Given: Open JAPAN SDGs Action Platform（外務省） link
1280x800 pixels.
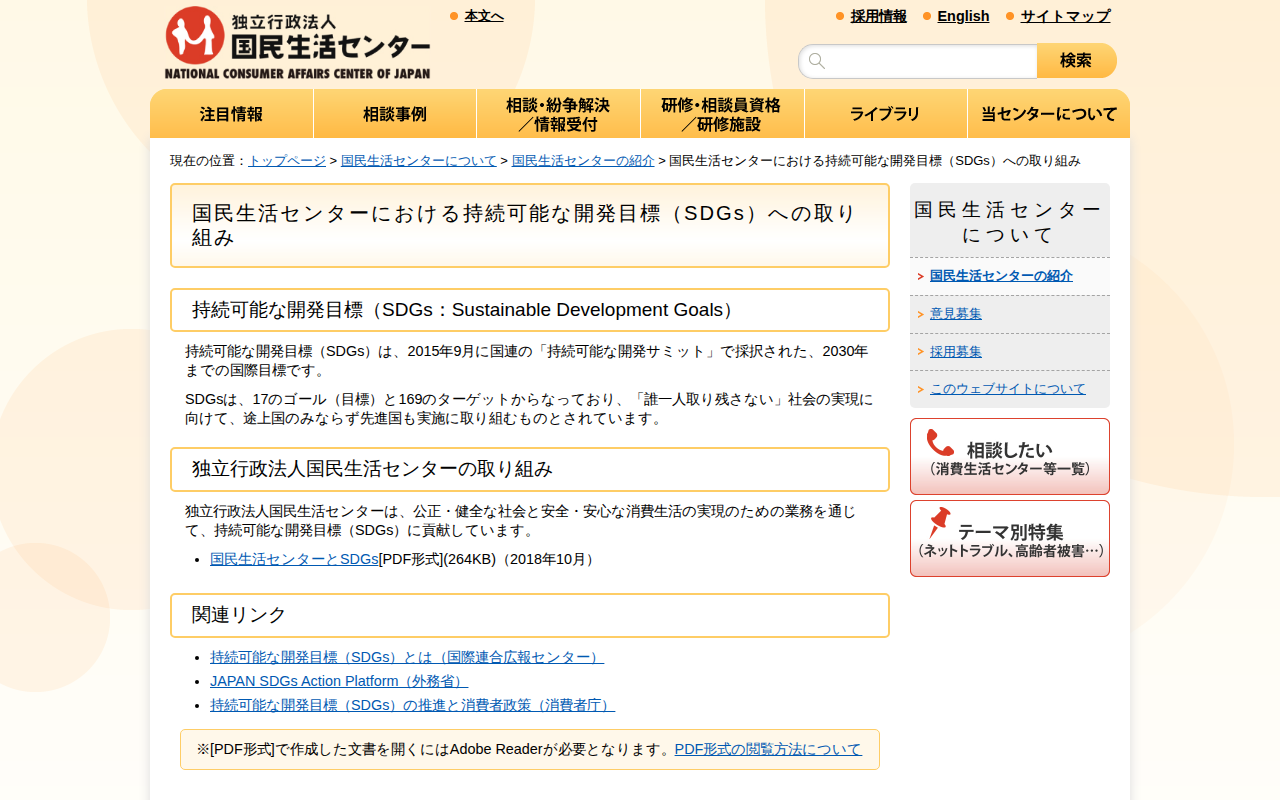Looking at the screenshot, I should coord(339,681).
